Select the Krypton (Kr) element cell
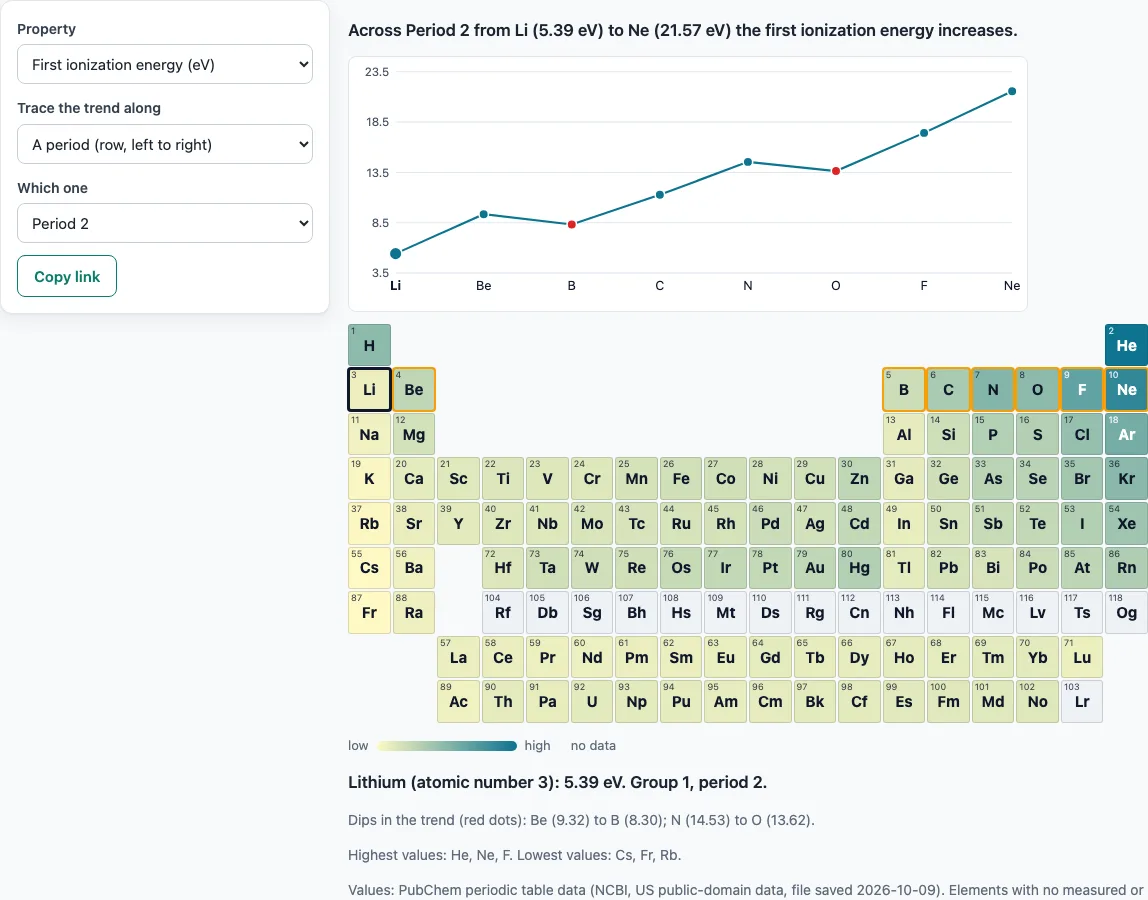This screenshot has width=1148, height=900. coord(1126,479)
